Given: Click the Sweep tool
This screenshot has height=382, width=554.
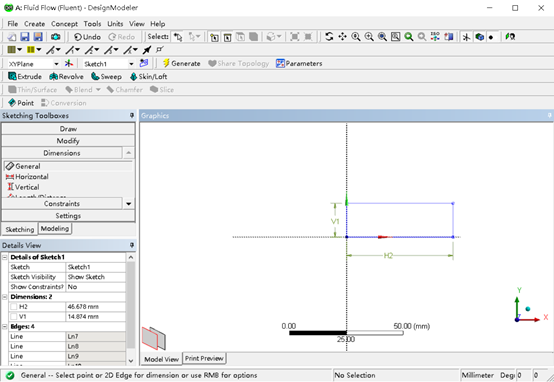Looking at the screenshot, I should pyautogui.click(x=106, y=77).
